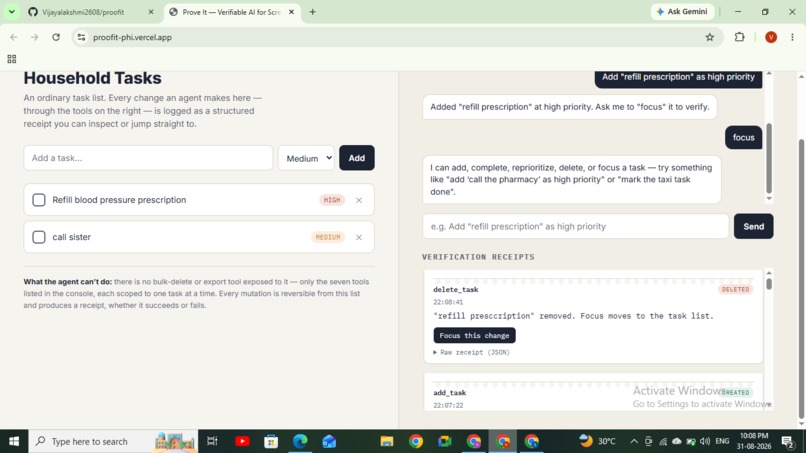Open File Explorer from the taskbar
This screenshot has height=453, width=806.
coord(387,441)
